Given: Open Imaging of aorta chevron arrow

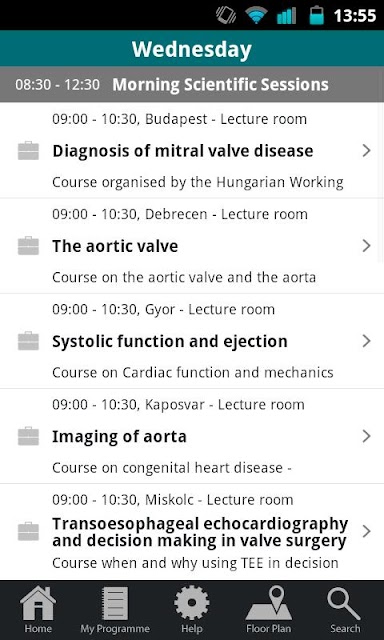Looking at the screenshot, I should [366, 436].
